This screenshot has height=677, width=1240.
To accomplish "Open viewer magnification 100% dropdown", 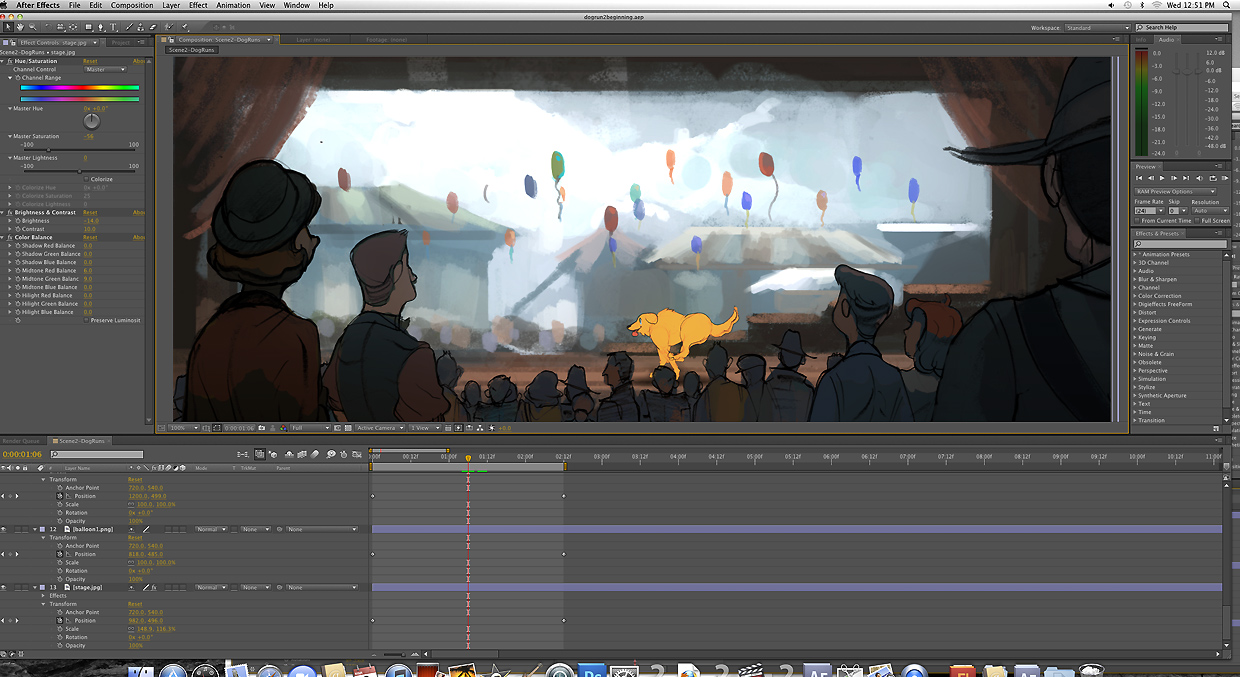I will point(184,427).
